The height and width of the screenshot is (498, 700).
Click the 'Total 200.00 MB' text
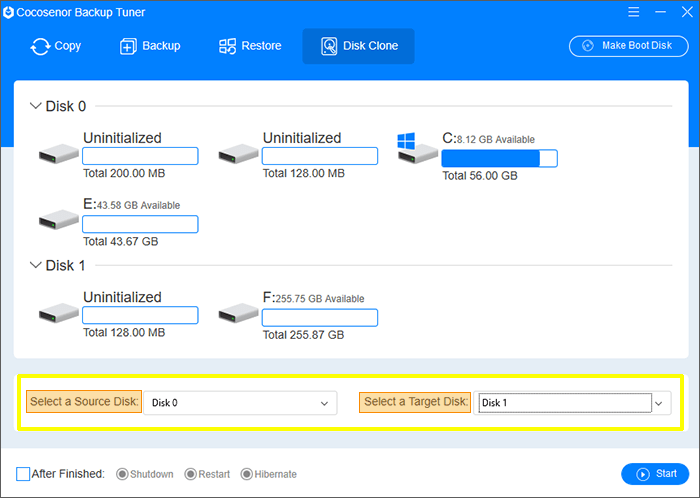124,173
